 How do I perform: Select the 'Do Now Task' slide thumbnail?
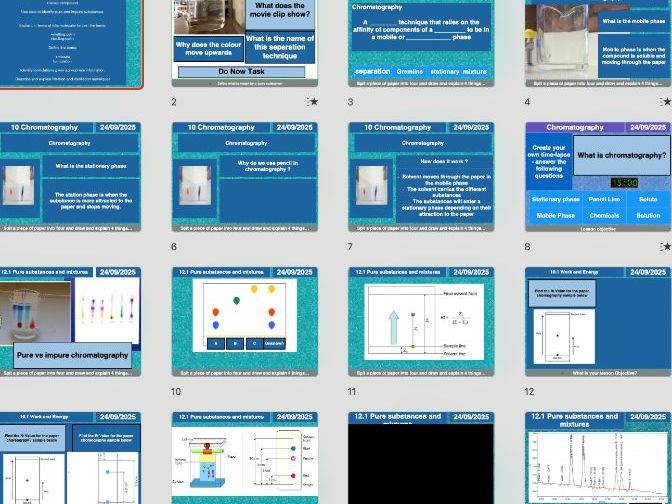tap(245, 43)
